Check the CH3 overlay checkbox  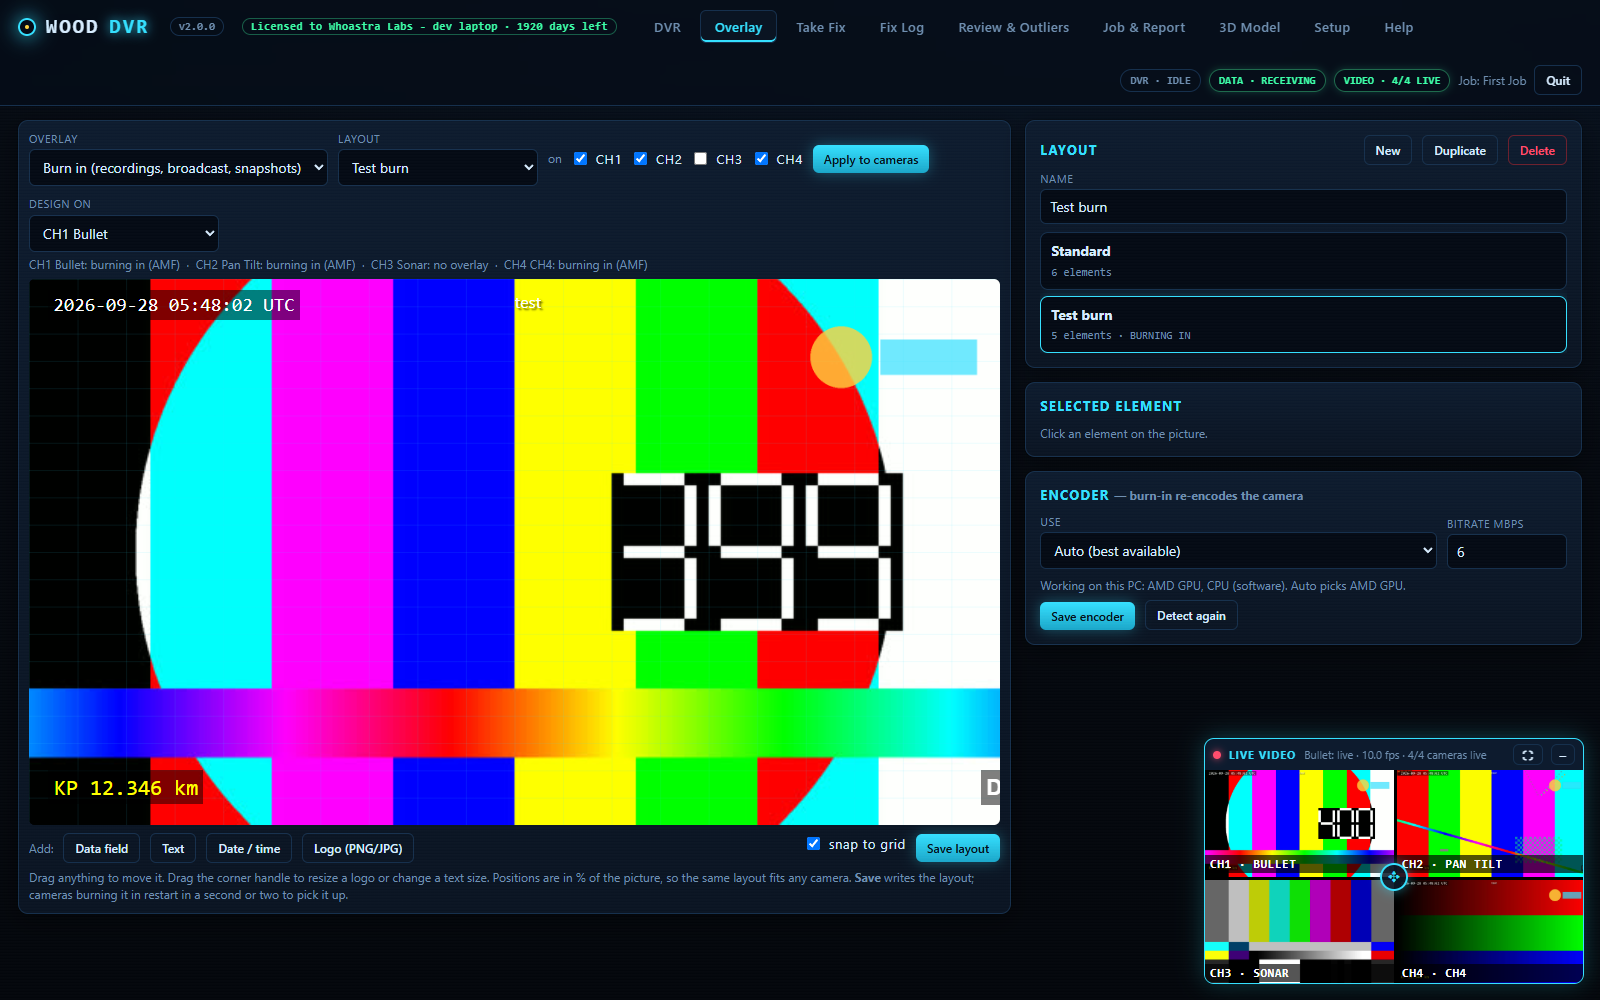point(700,159)
